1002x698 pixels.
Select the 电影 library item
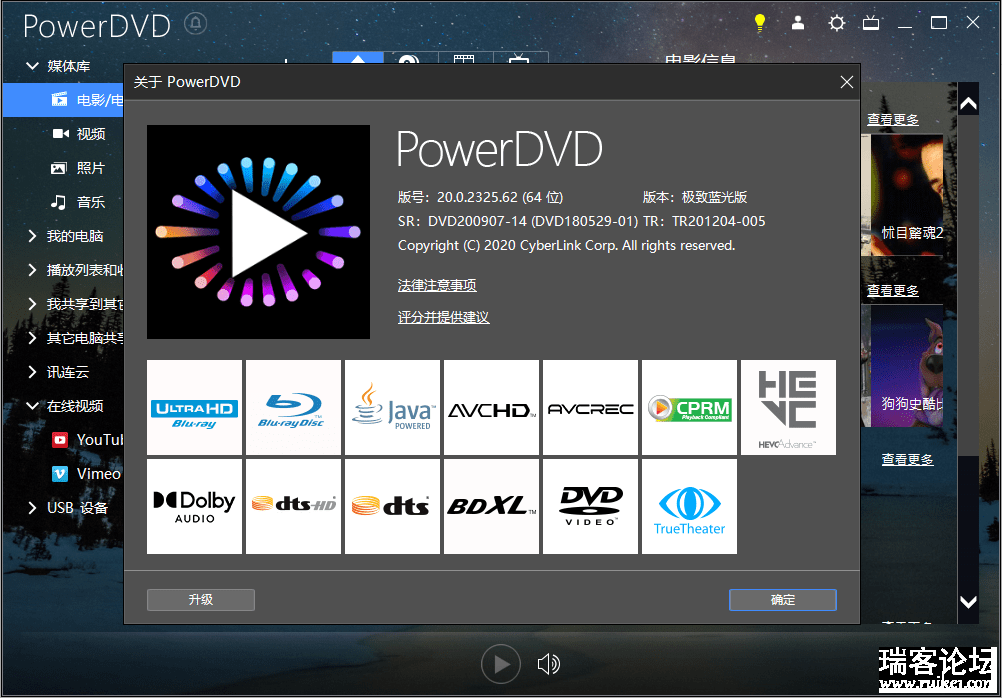tap(64, 100)
